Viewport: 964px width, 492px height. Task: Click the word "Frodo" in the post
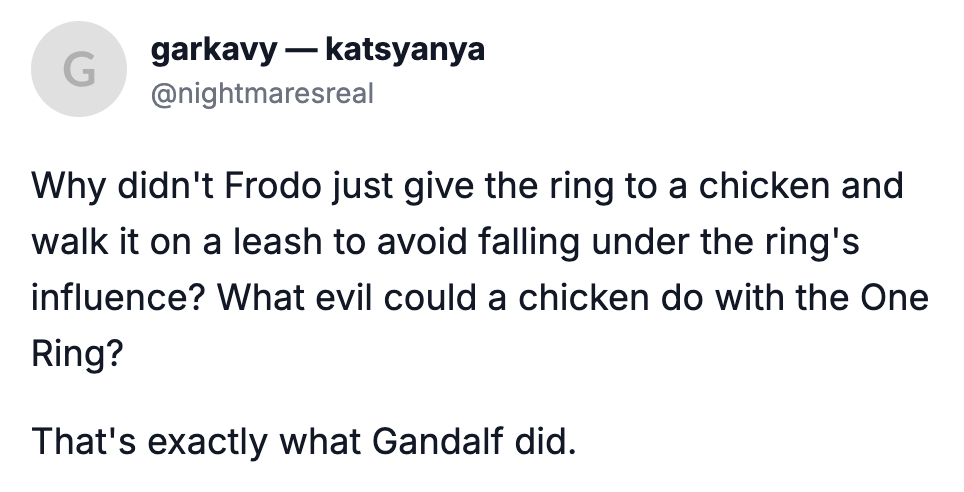click(x=251, y=187)
